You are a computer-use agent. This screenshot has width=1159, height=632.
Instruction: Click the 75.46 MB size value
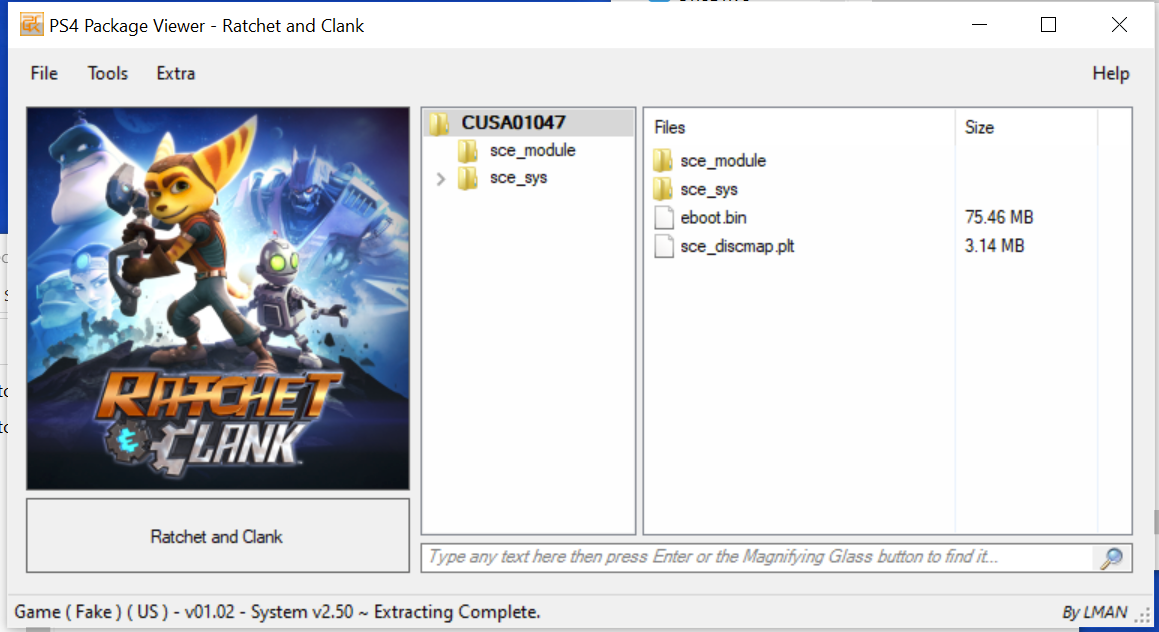[x=999, y=217]
